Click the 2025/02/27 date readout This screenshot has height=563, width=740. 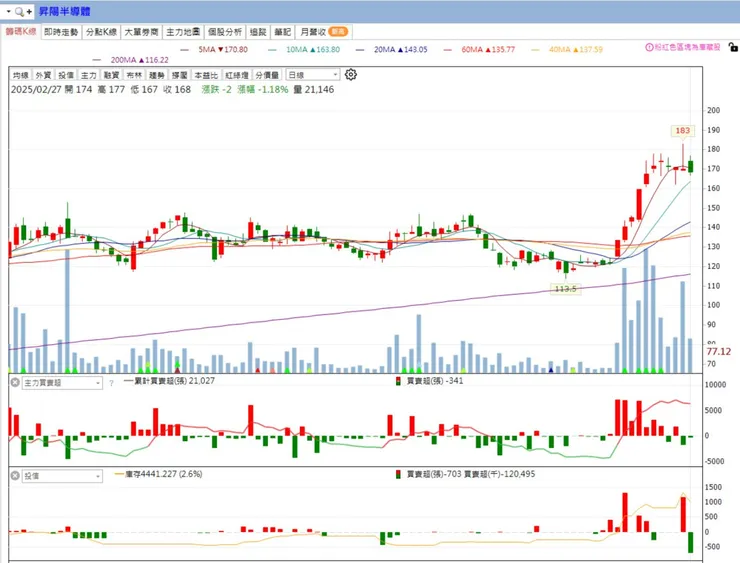click(36, 90)
